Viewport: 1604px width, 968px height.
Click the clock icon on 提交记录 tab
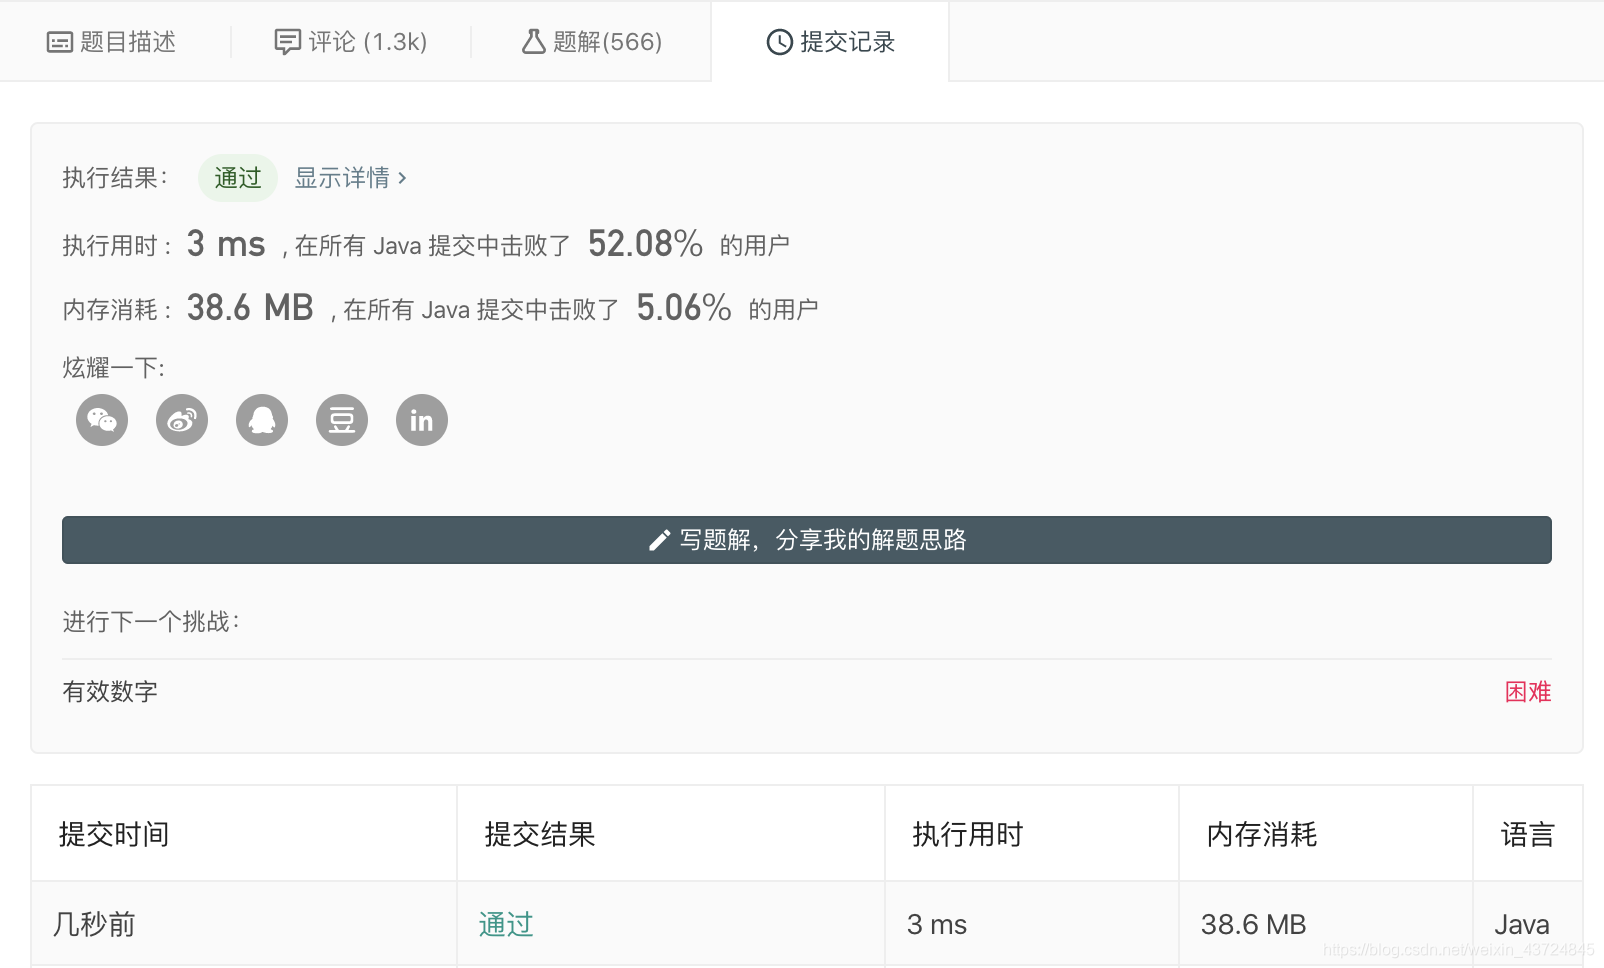778,41
